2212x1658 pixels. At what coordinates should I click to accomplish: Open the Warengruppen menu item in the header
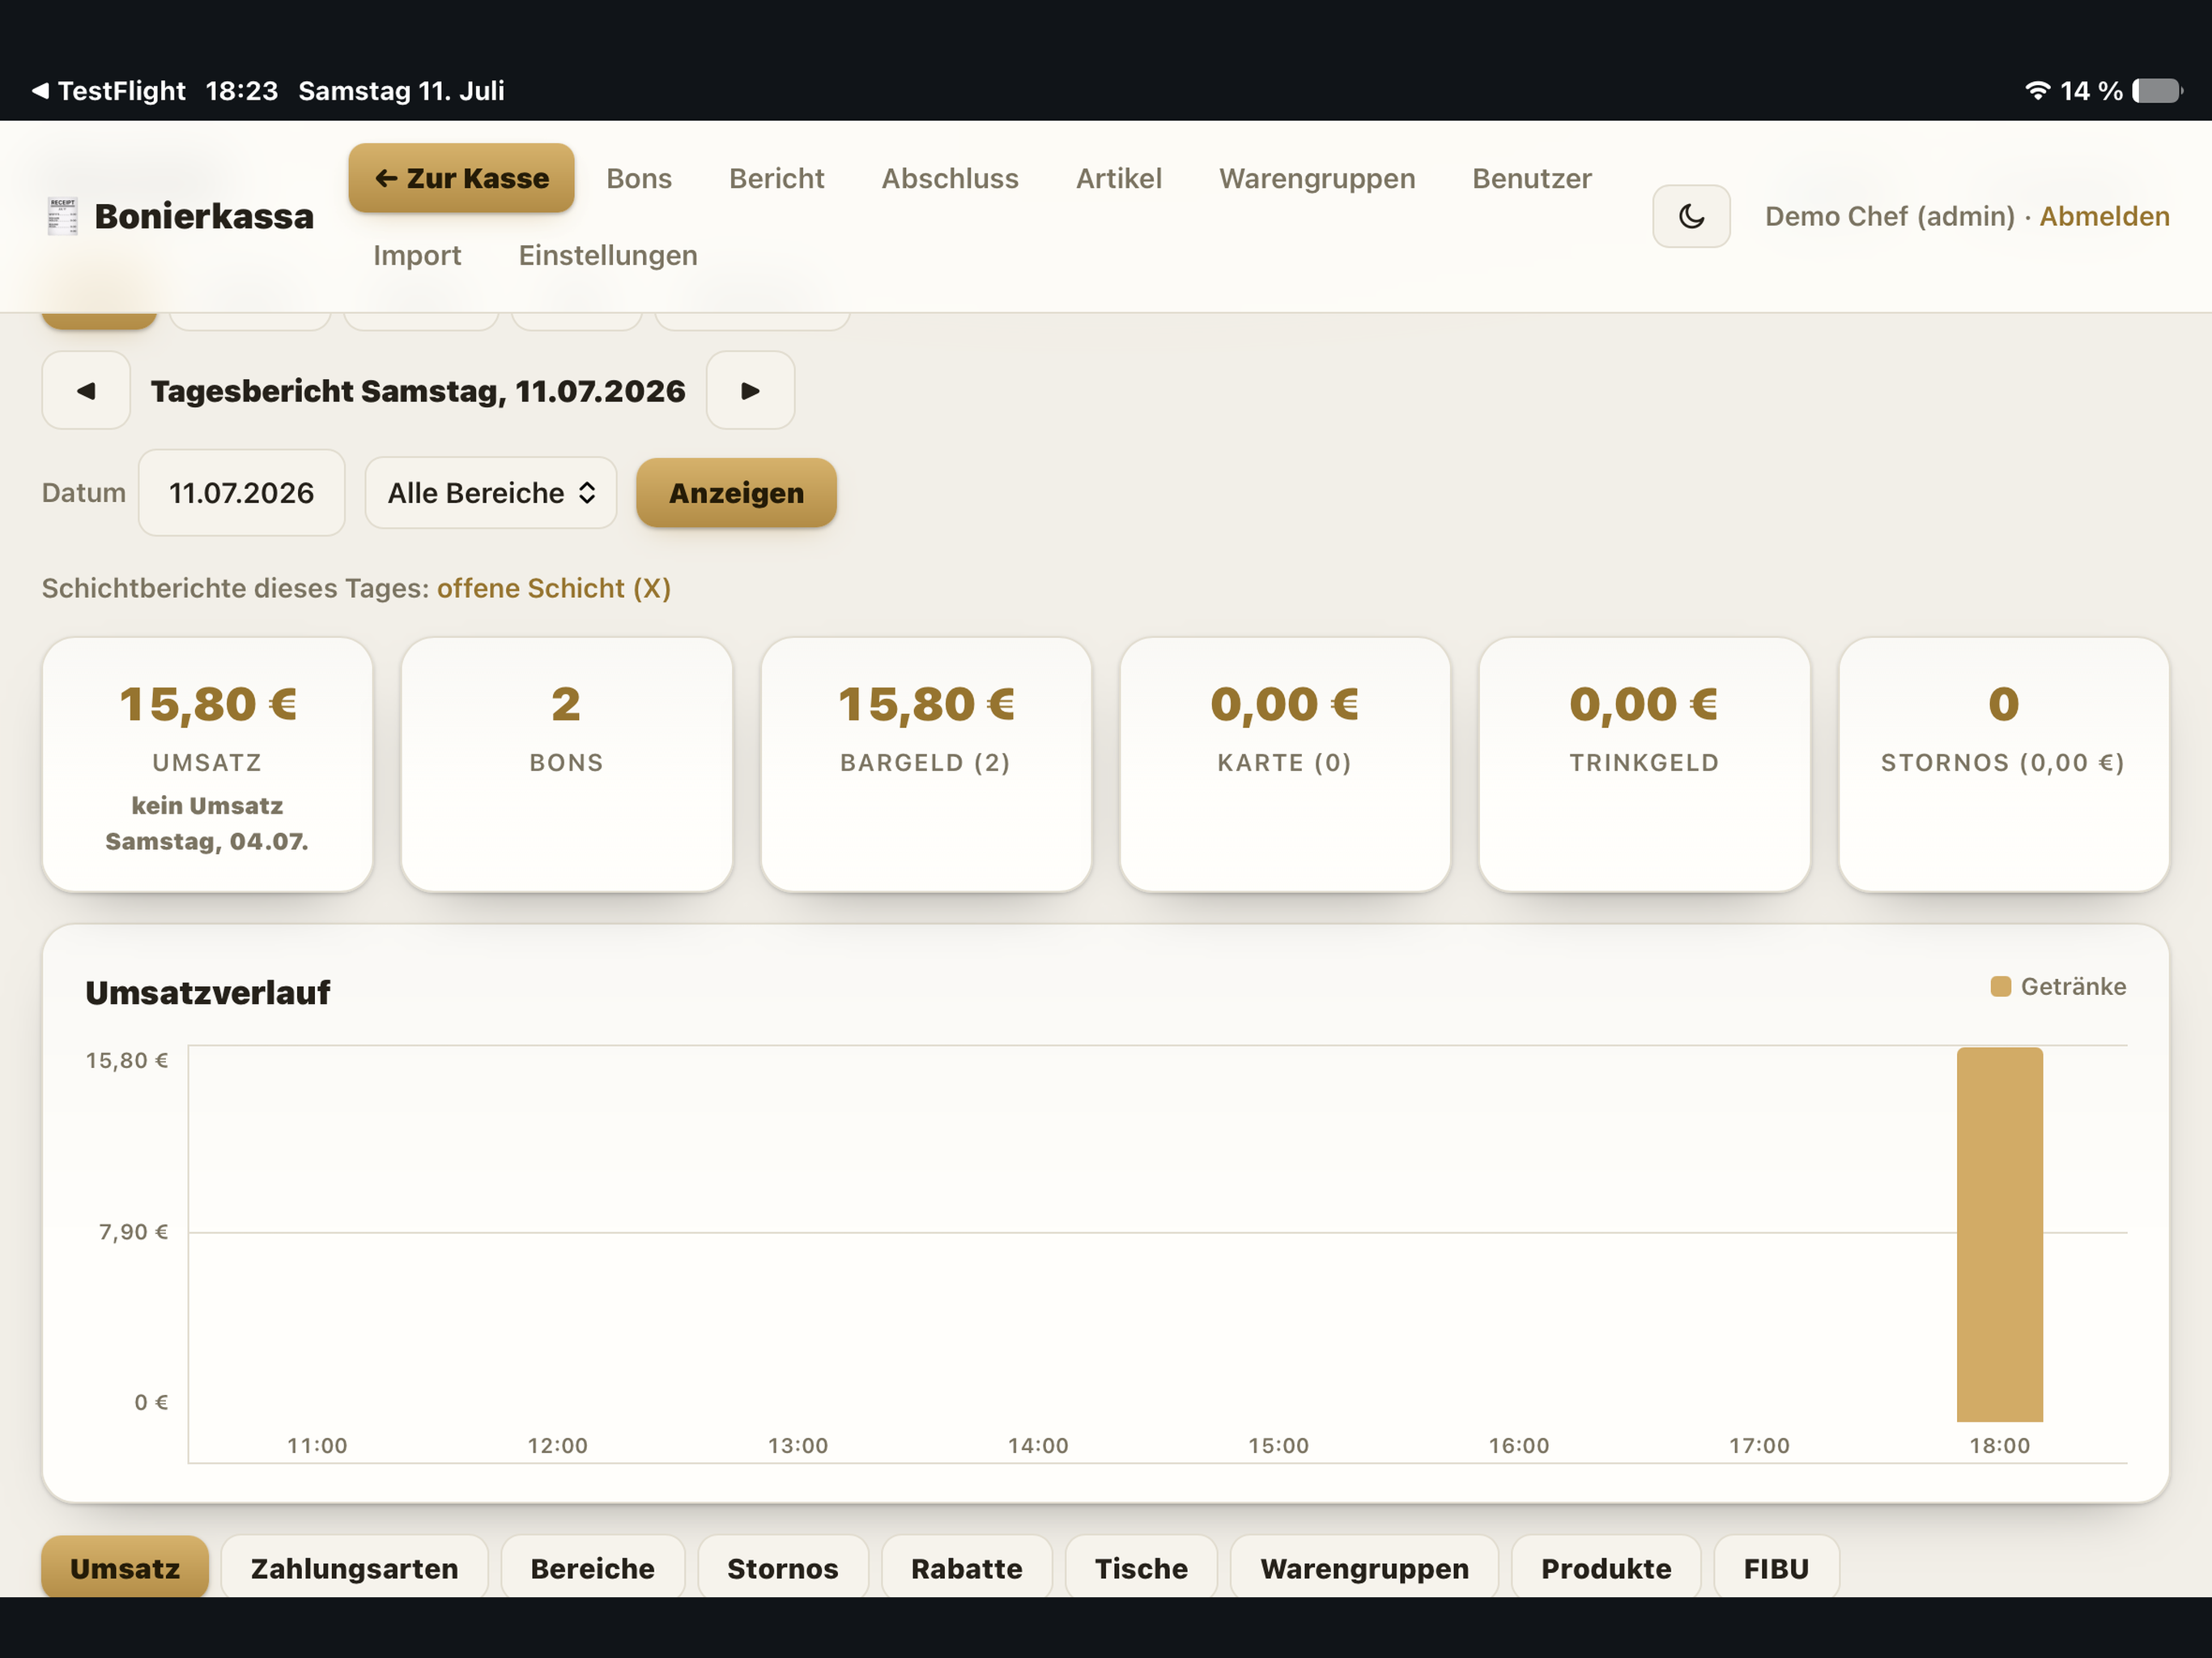pyautogui.click(x=1316, y=178)
